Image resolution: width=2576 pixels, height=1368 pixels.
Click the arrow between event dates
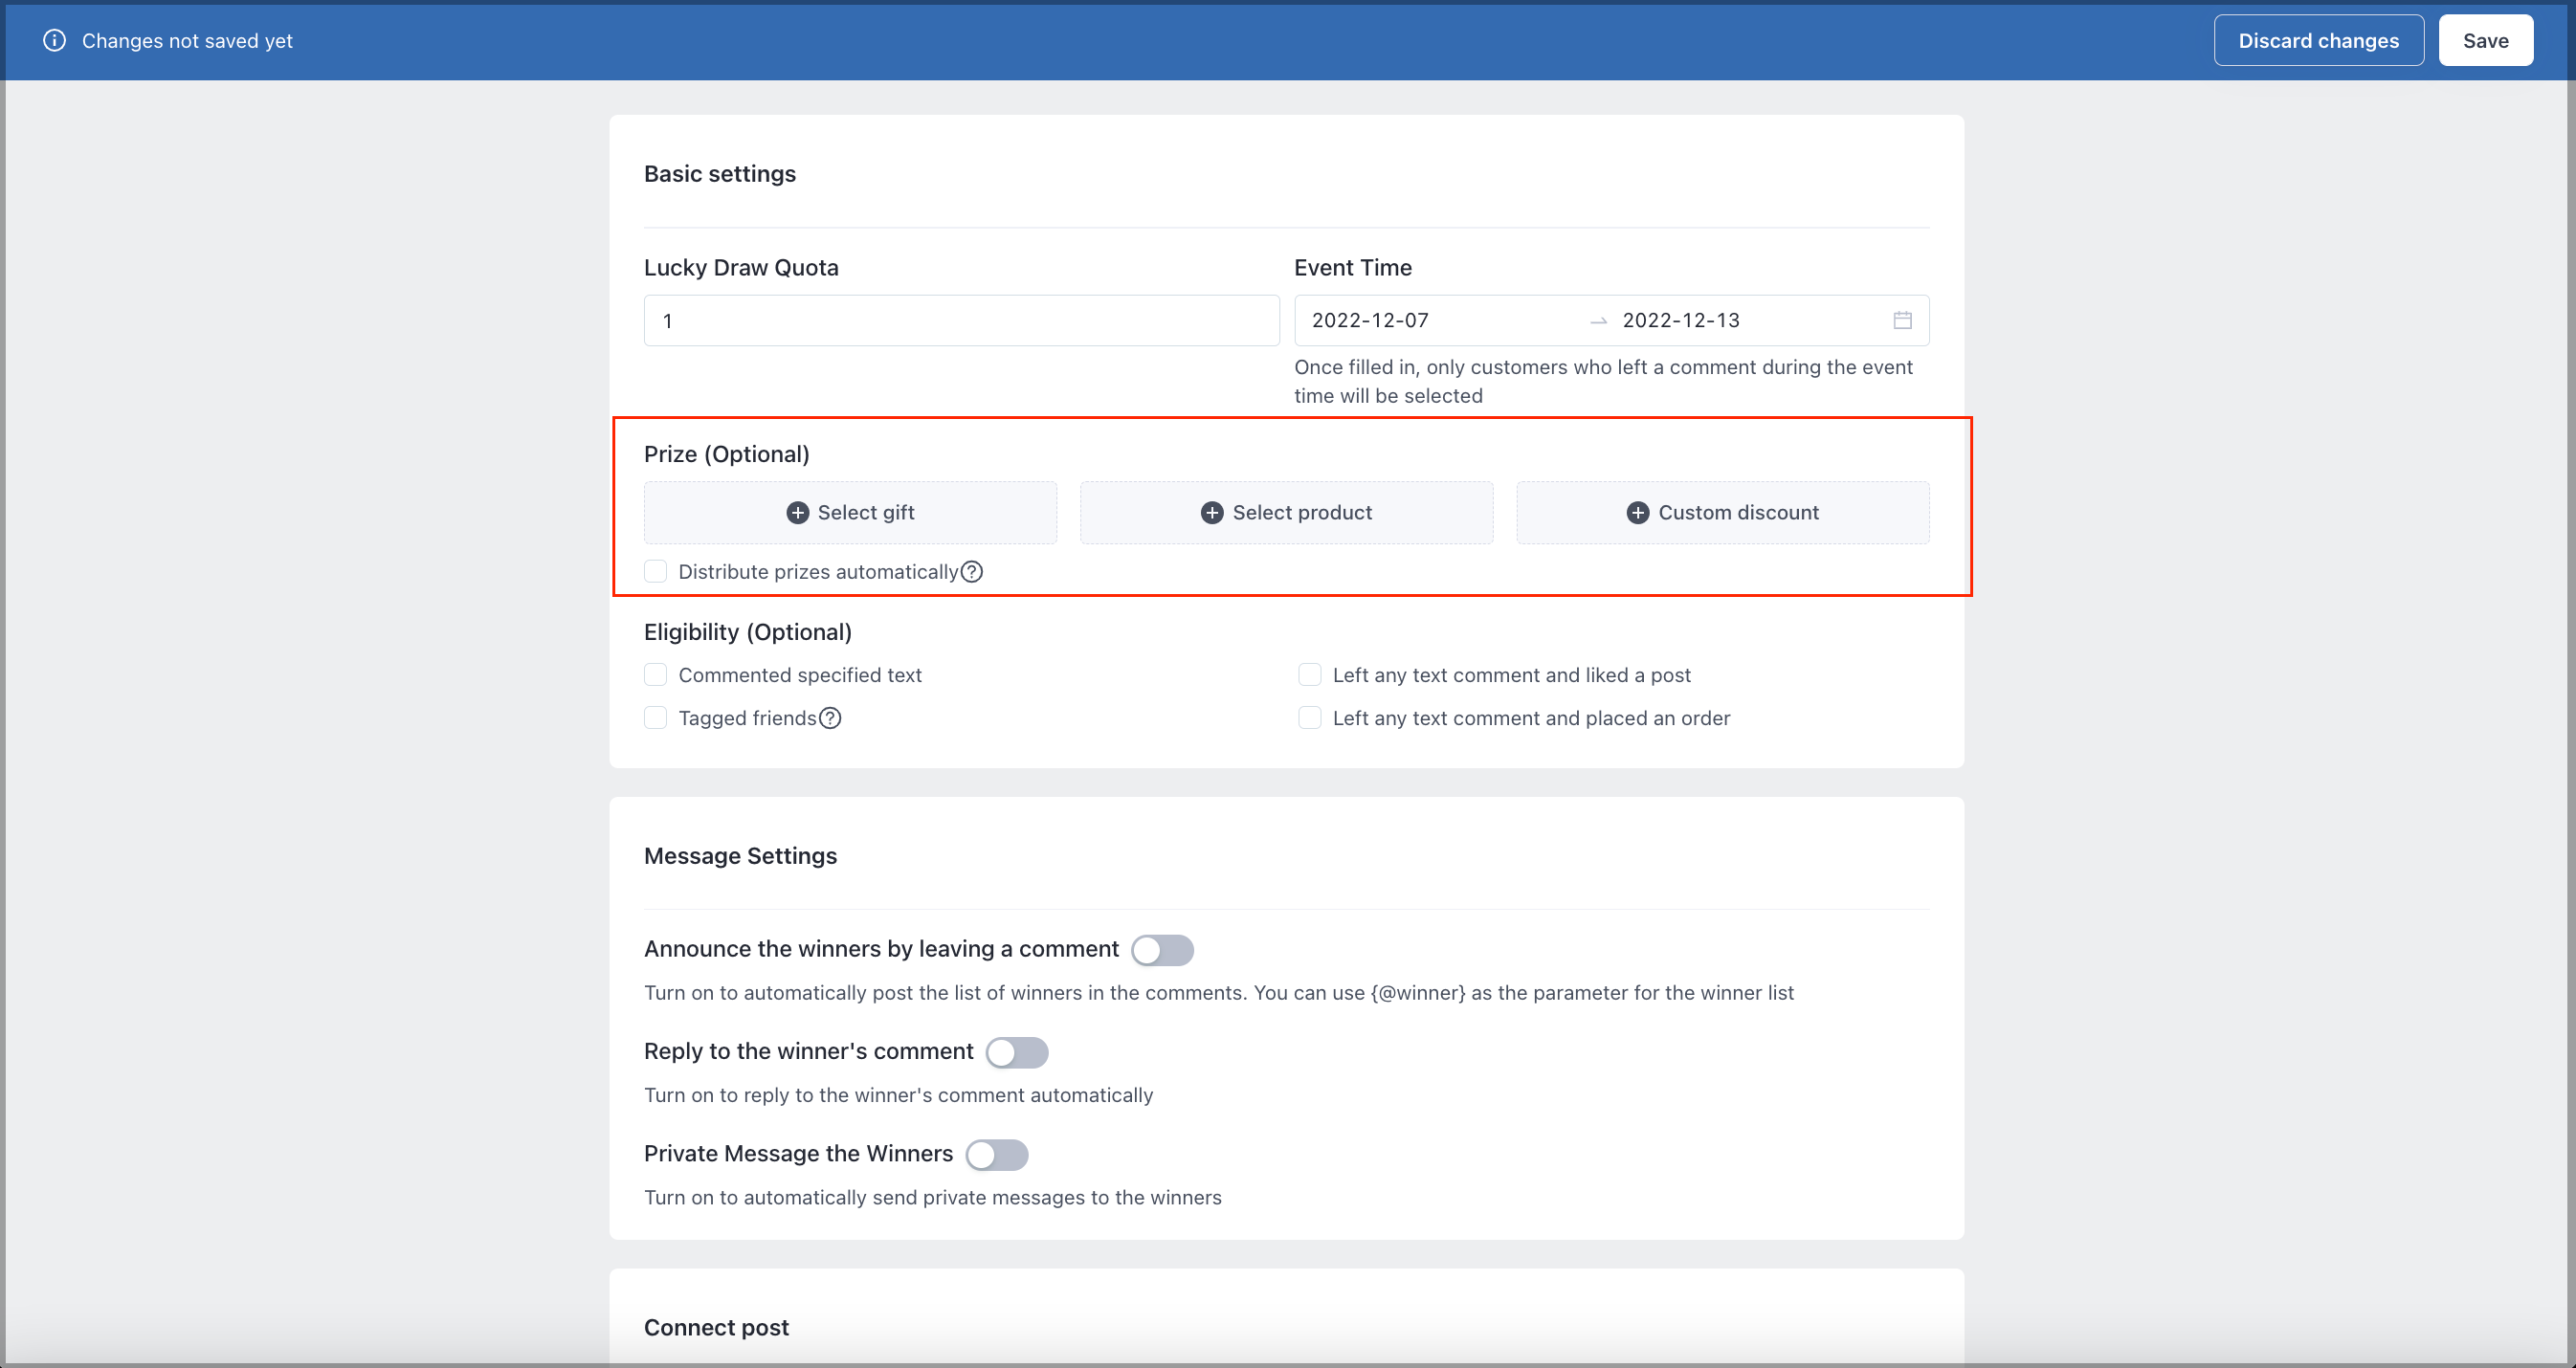(1598, 321)
